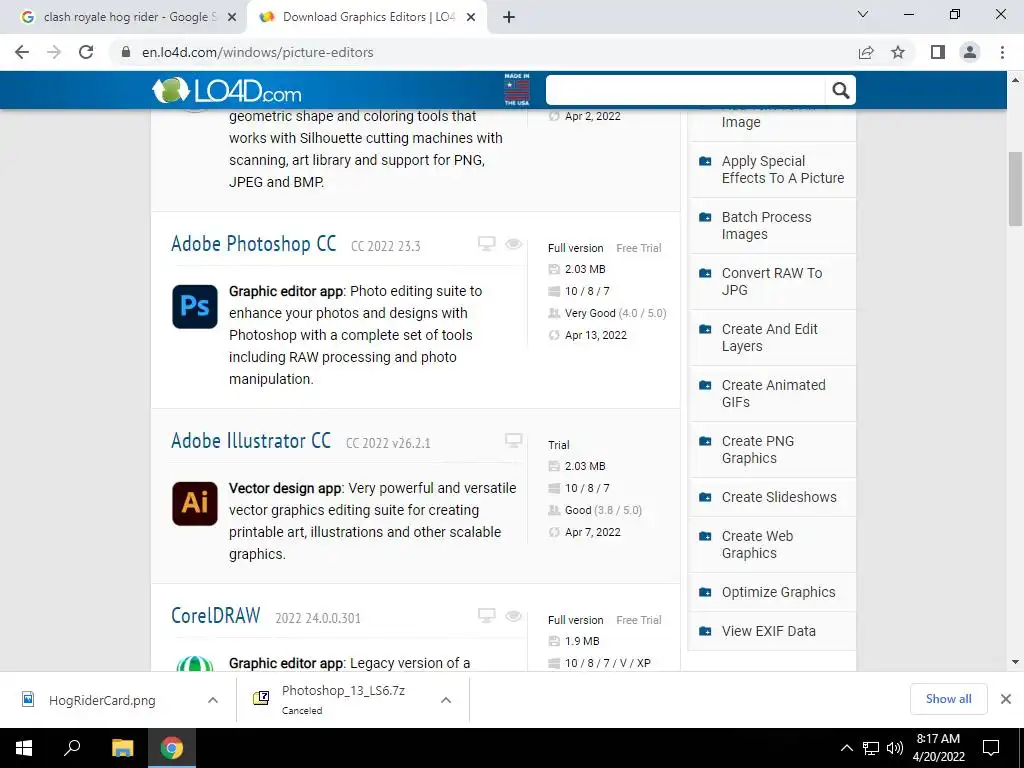Open Windows taskbar search
The image size is (1024, 768).
(x=72, y=748)
